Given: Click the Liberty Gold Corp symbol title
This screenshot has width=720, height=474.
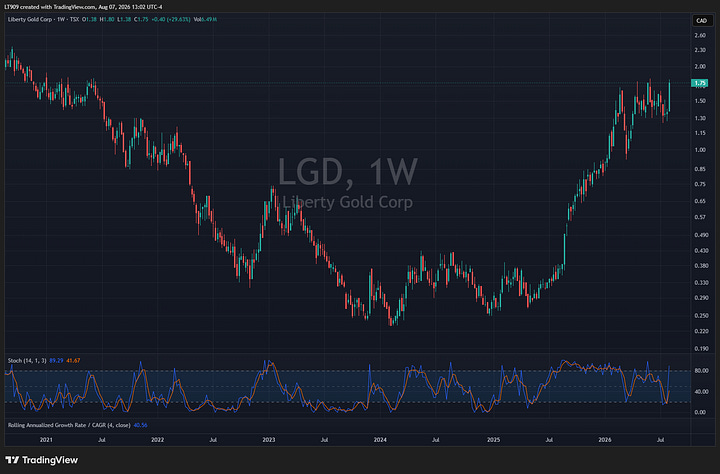Looking at the screenshot, I should tap(31, 19).
